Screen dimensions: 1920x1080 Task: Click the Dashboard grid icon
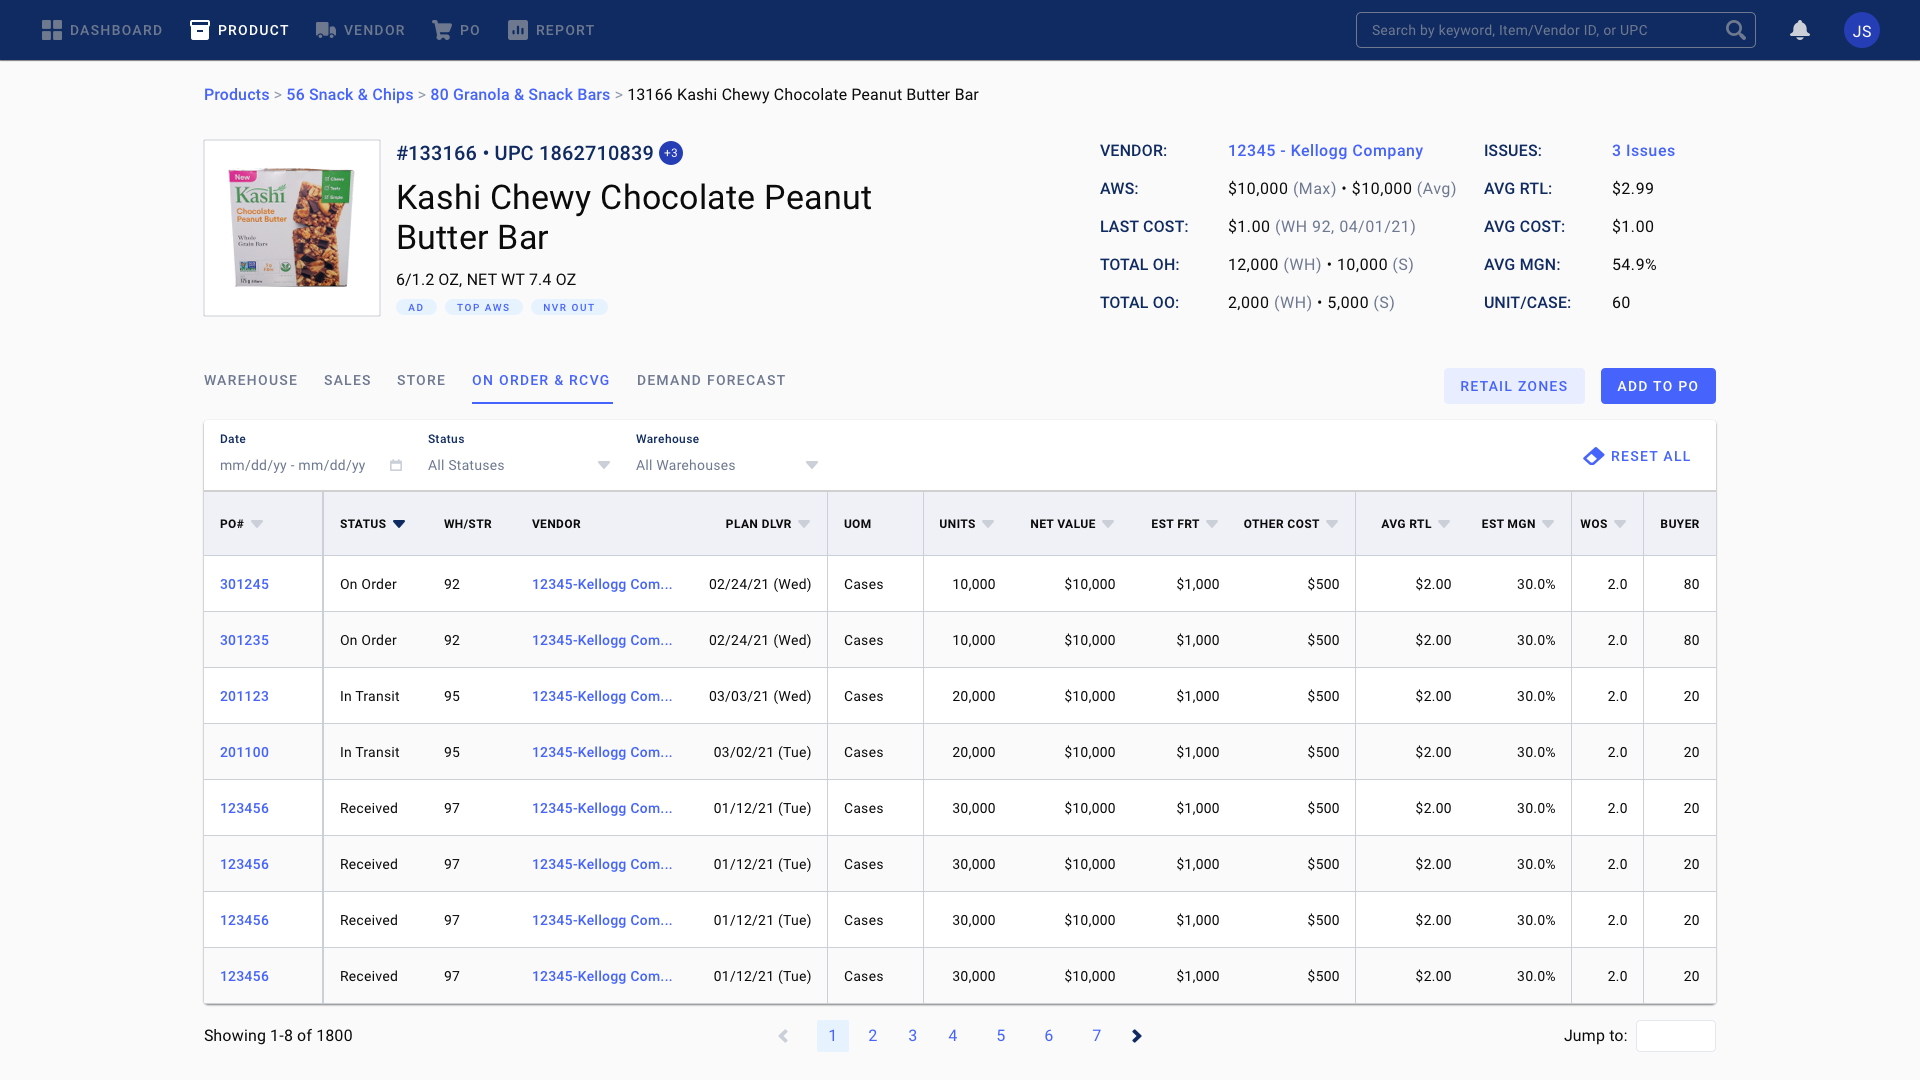pos(52,30)
